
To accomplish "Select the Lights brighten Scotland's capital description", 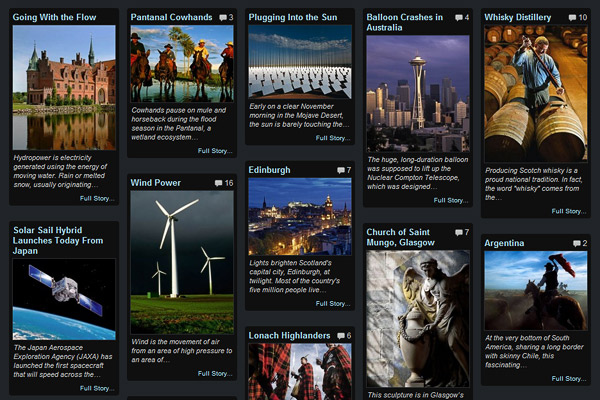I will 294,276.
